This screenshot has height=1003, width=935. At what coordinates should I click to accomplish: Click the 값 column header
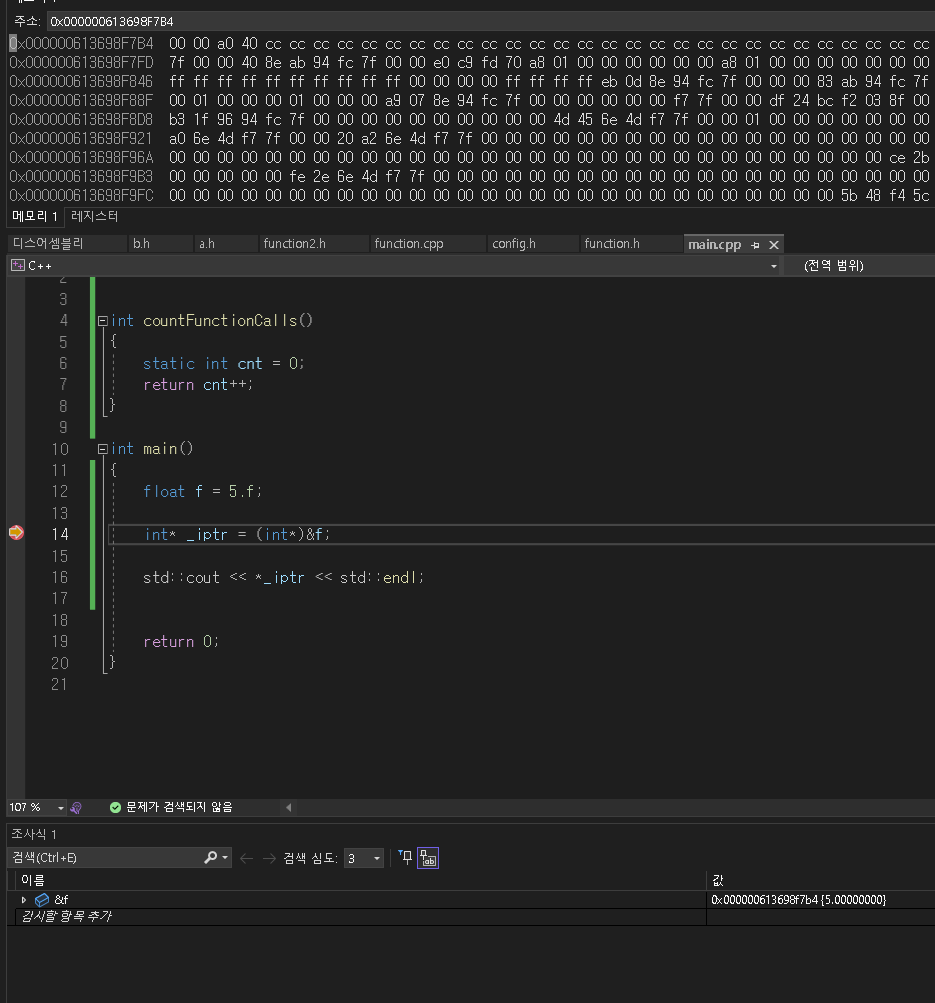pos(718,880)
